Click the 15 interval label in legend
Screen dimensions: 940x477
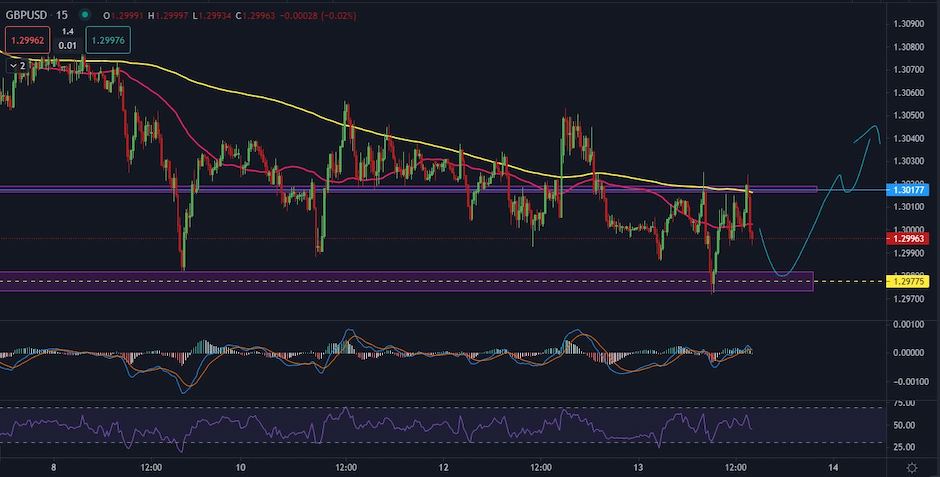pos(62,15)
